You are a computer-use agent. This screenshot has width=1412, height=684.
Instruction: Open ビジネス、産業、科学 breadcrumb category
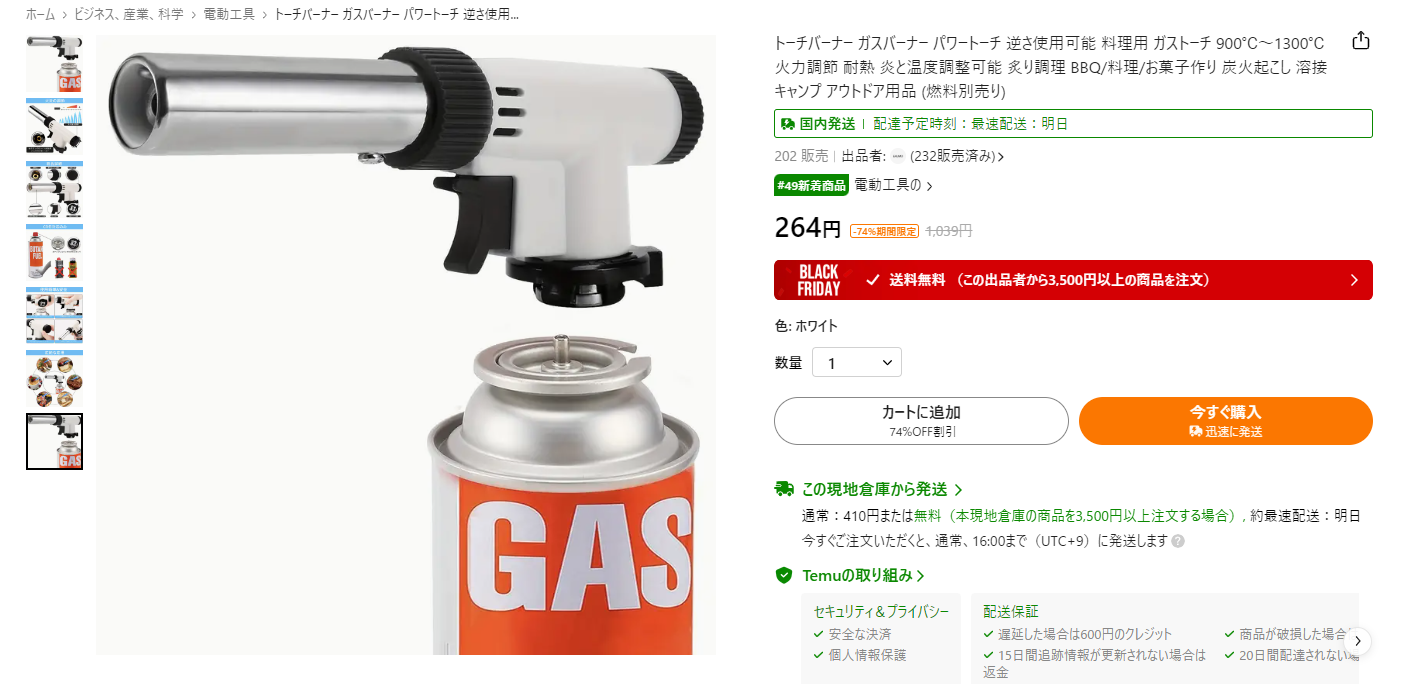click(128, 14)
